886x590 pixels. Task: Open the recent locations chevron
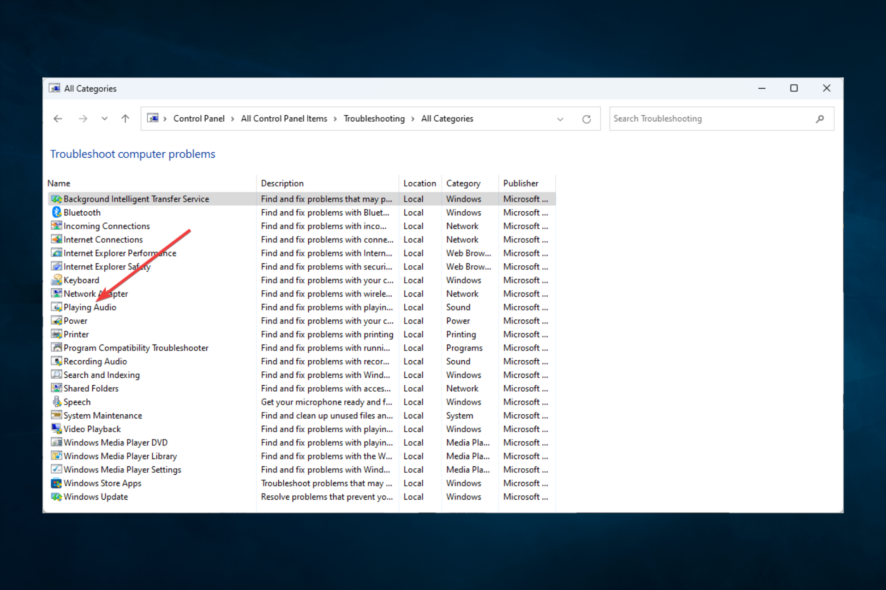click(105, 119)
